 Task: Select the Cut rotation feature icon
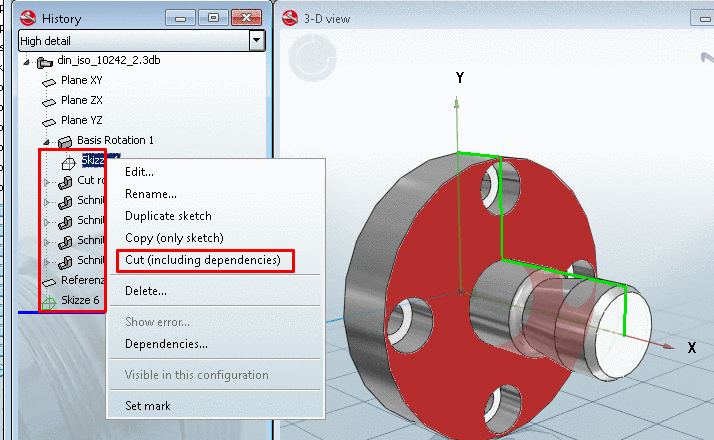click(65, 182)
